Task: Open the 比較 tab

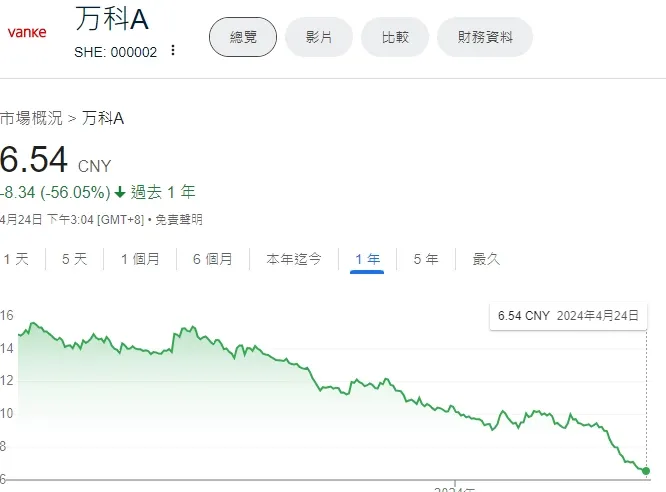Action: tap(395, 37)
